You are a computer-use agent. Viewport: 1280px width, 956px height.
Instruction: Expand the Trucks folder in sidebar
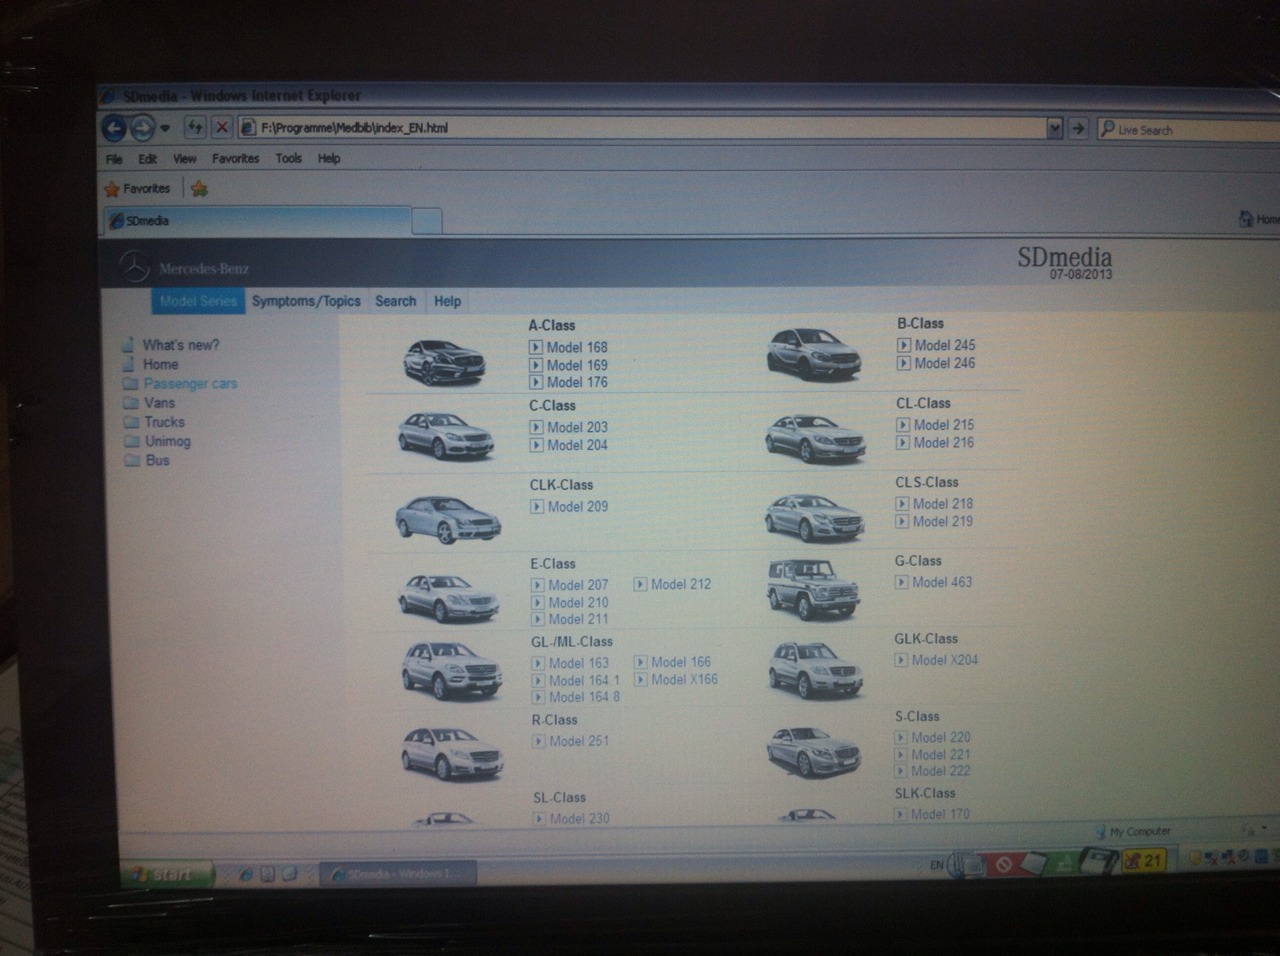click(x=130, y=422)
